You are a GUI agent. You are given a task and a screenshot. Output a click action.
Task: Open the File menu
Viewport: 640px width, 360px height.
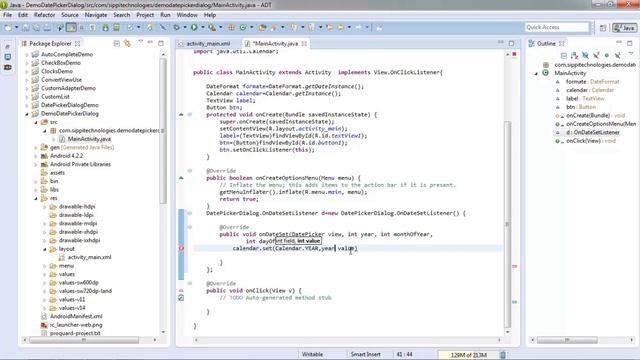click(x=7, y=15)
